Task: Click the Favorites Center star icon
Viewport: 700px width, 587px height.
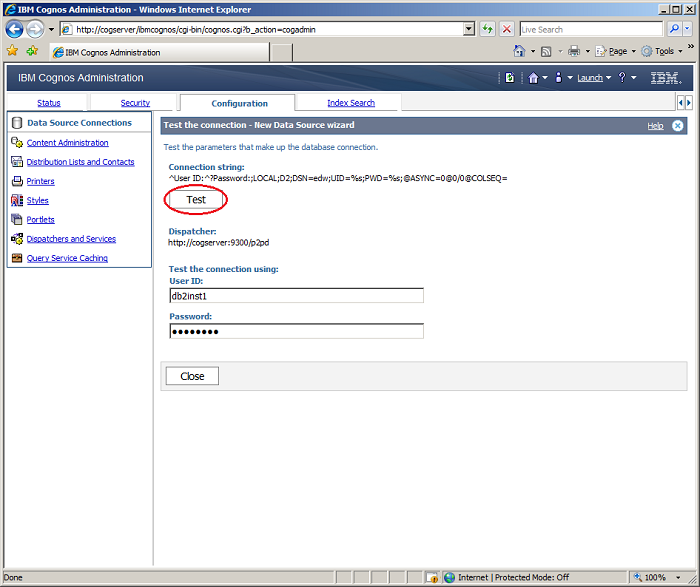Action: (x=12, y=51)
